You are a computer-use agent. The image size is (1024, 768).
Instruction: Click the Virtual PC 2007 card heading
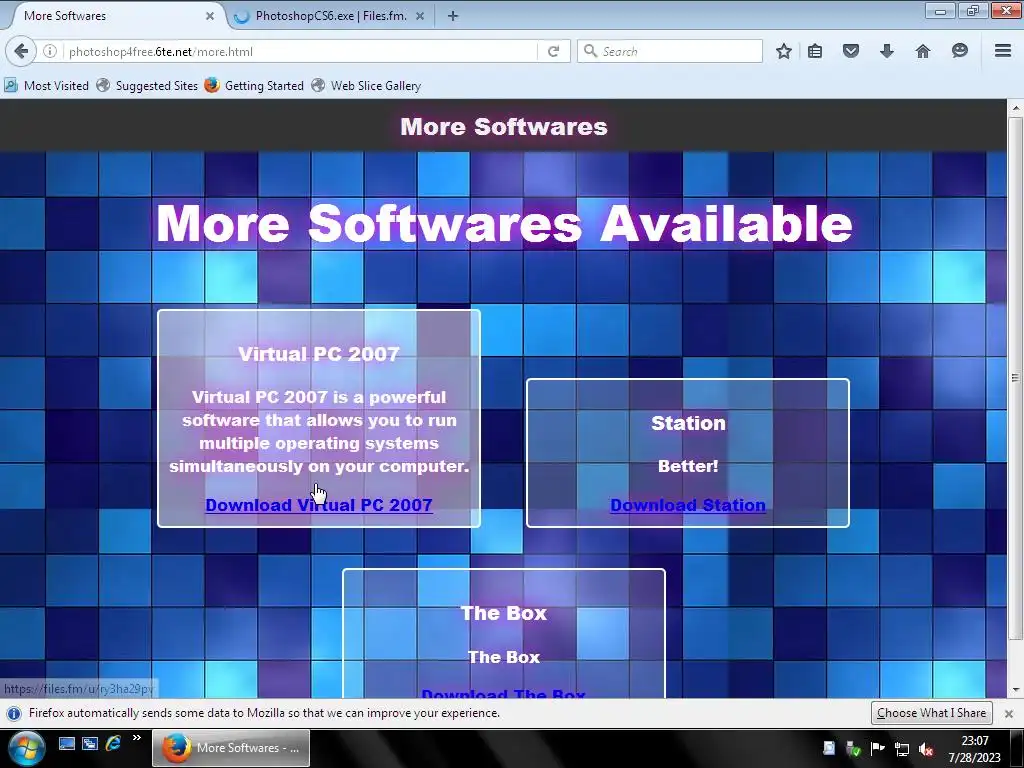319,354
